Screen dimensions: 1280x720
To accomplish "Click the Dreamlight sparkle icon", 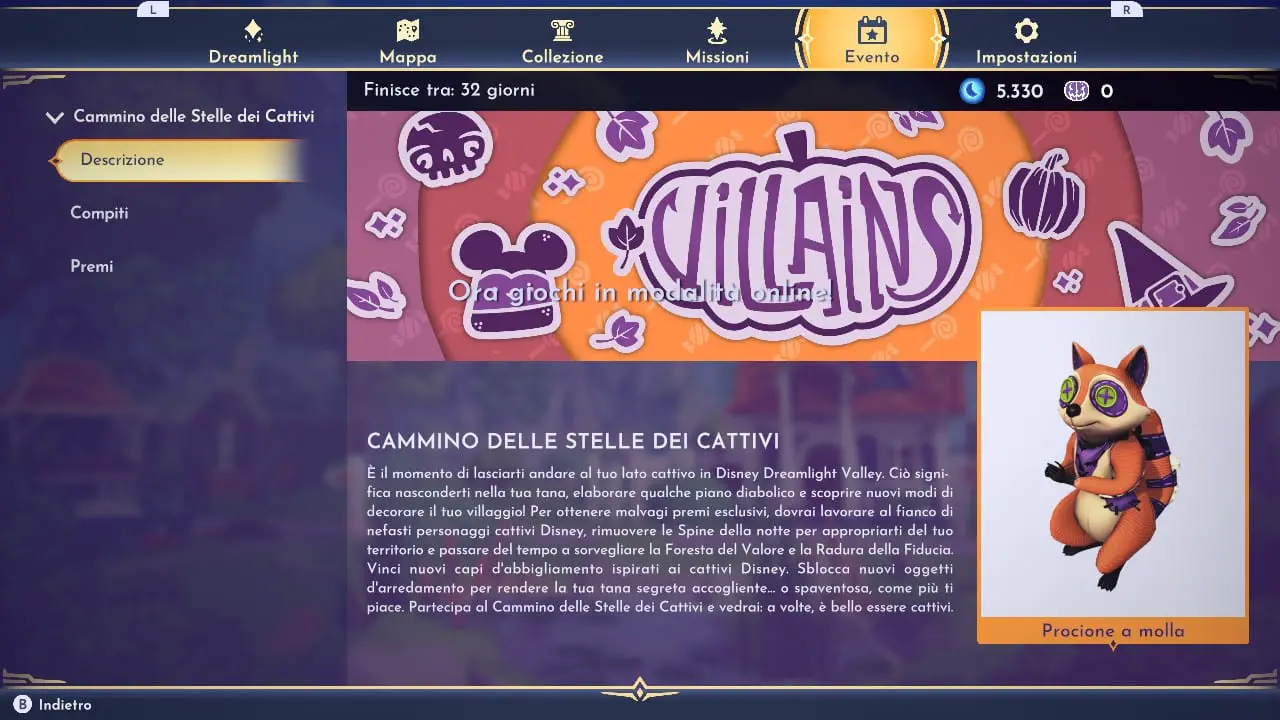I will 253,30.
